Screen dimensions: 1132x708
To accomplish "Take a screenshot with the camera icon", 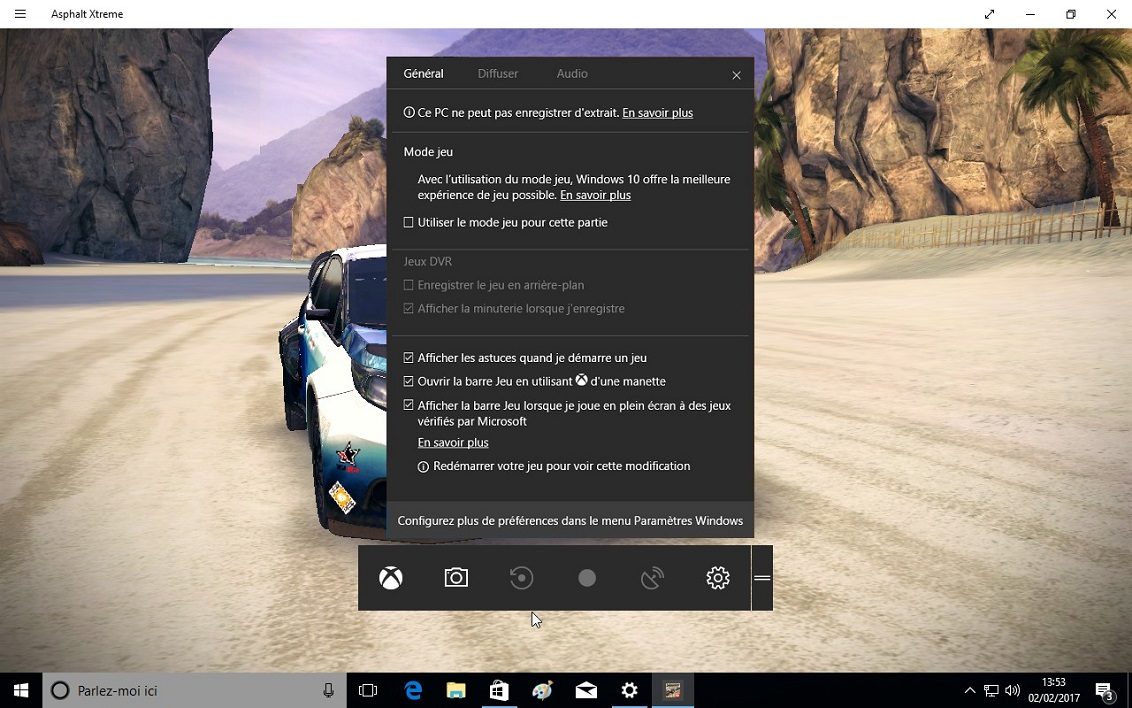I will click(x=456, y=578).
